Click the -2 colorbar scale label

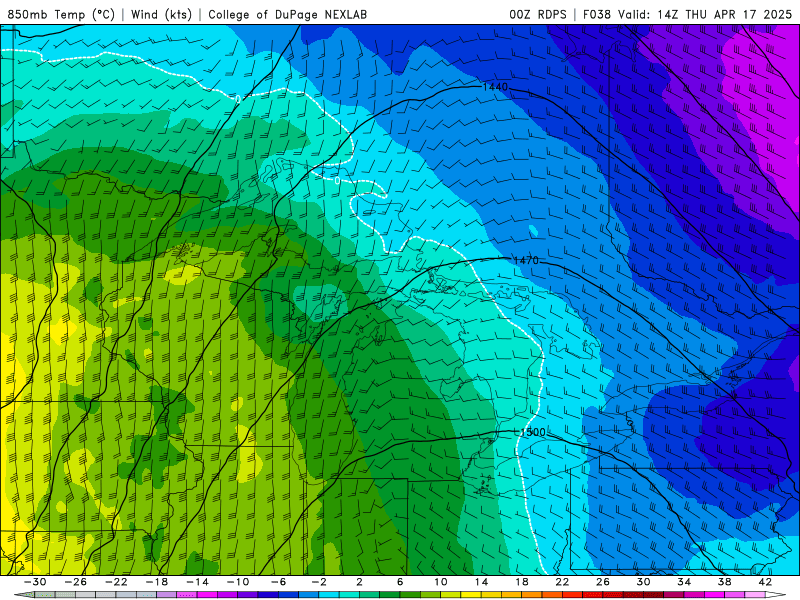tap(319, 582)
